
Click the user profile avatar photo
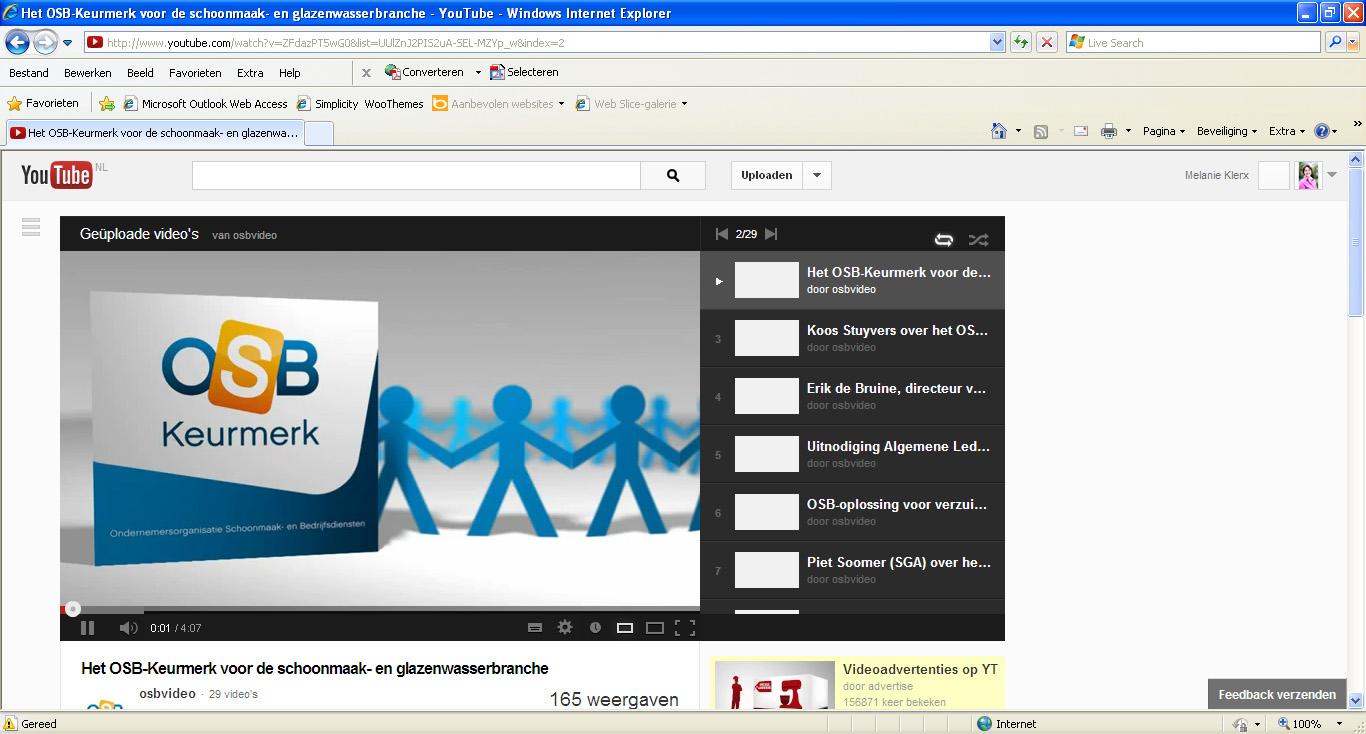pyautogui.click(x=1308, y=175)
